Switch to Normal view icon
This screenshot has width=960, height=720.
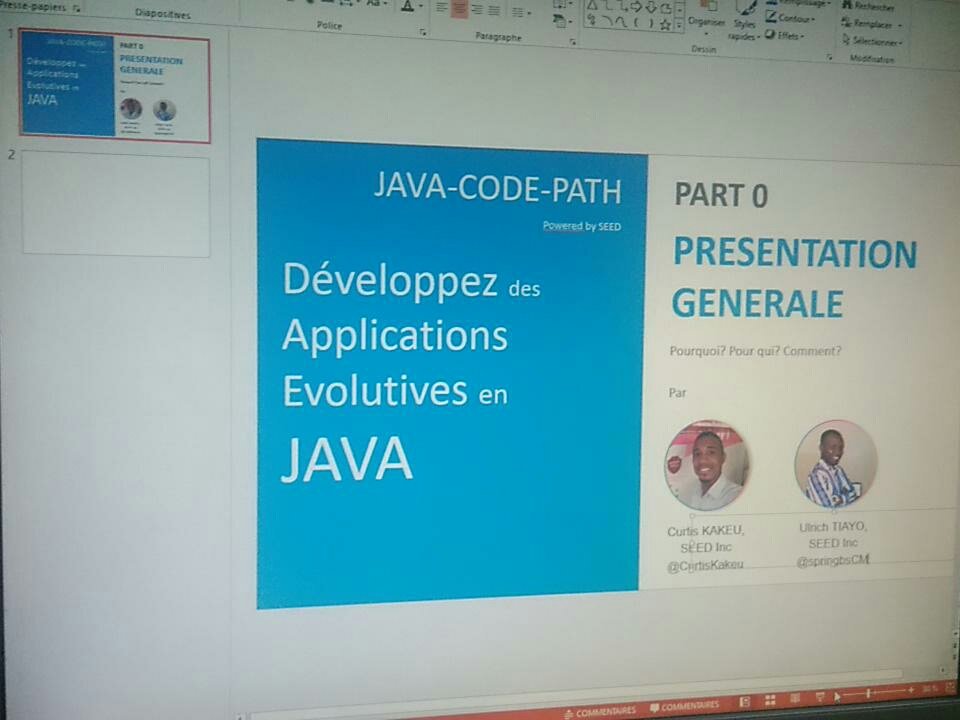[744, 702]
